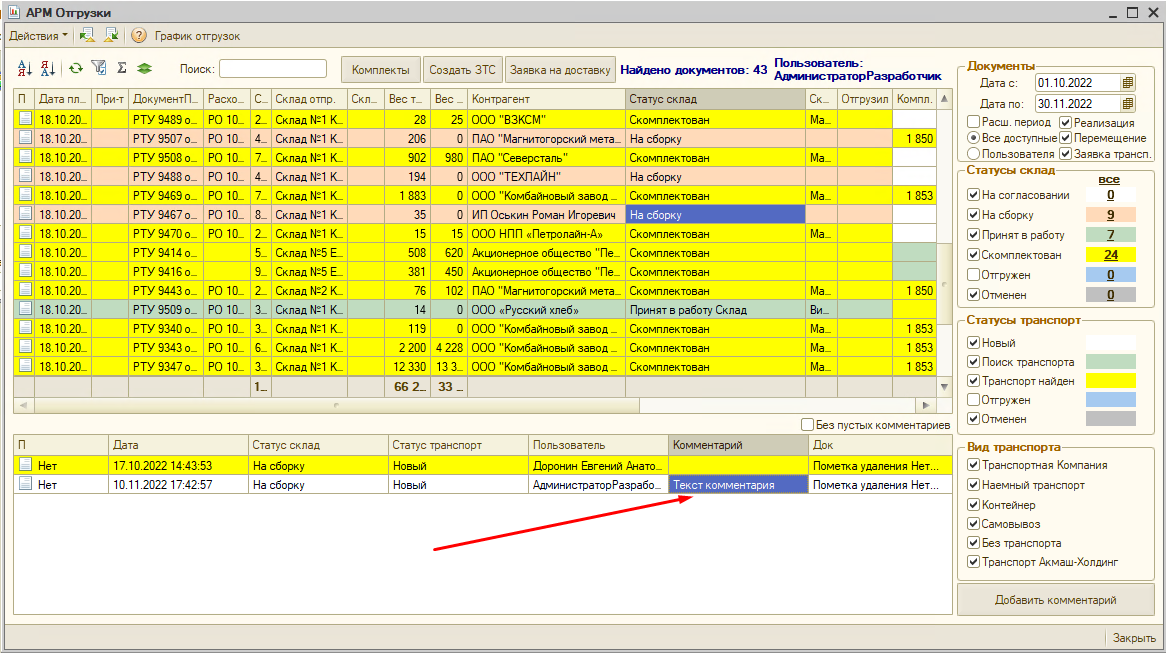Click document icon in row РТУ 9488
The width and height of the screenshot is (1166, 653).
click(25, 176)
